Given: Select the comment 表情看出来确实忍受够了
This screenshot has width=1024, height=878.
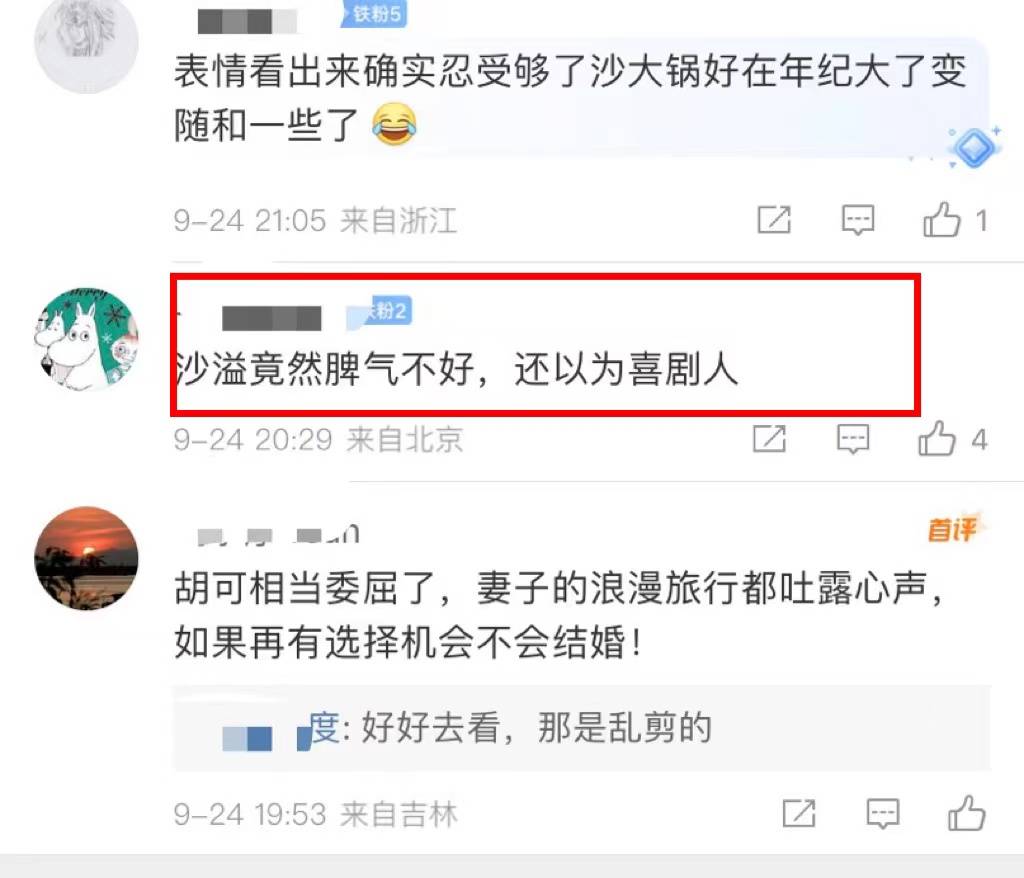Looking at the screenshot, I should 569,98.
